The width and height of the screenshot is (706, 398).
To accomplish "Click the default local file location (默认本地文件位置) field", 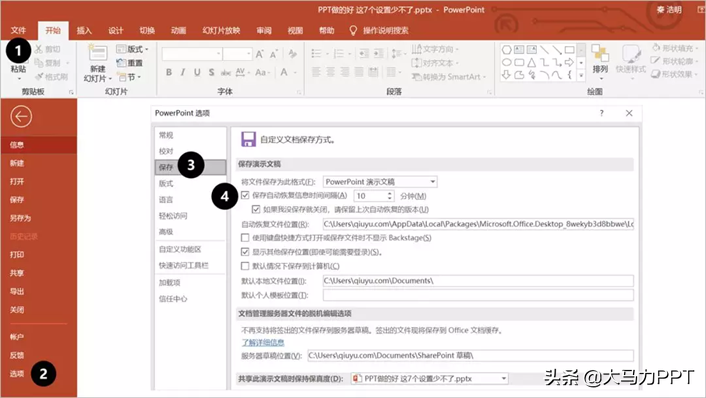I will (x=478, y=280).
